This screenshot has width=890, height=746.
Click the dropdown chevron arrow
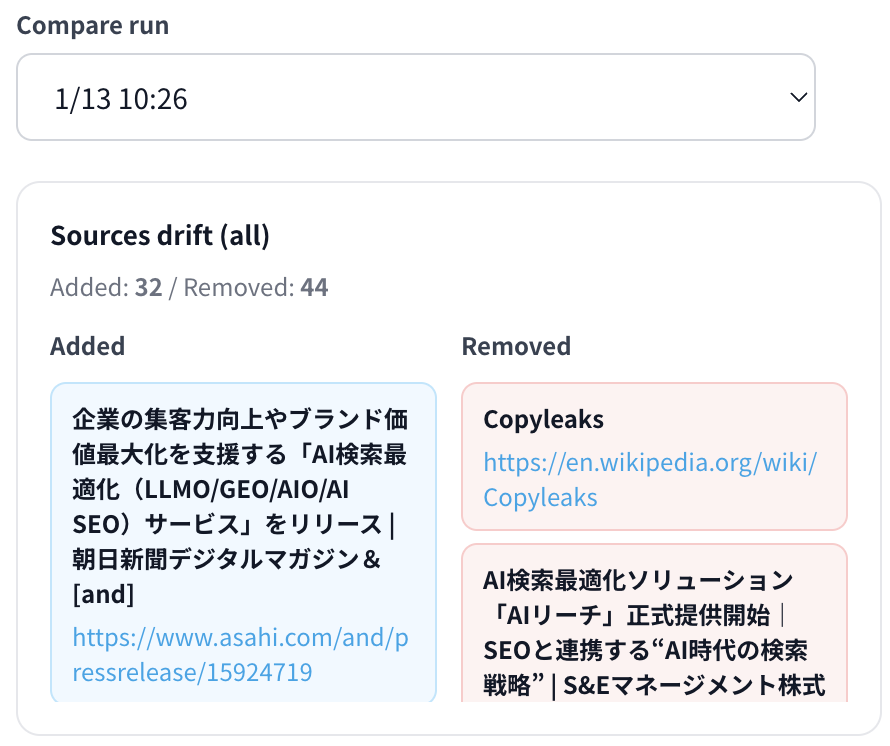[798, 97]
